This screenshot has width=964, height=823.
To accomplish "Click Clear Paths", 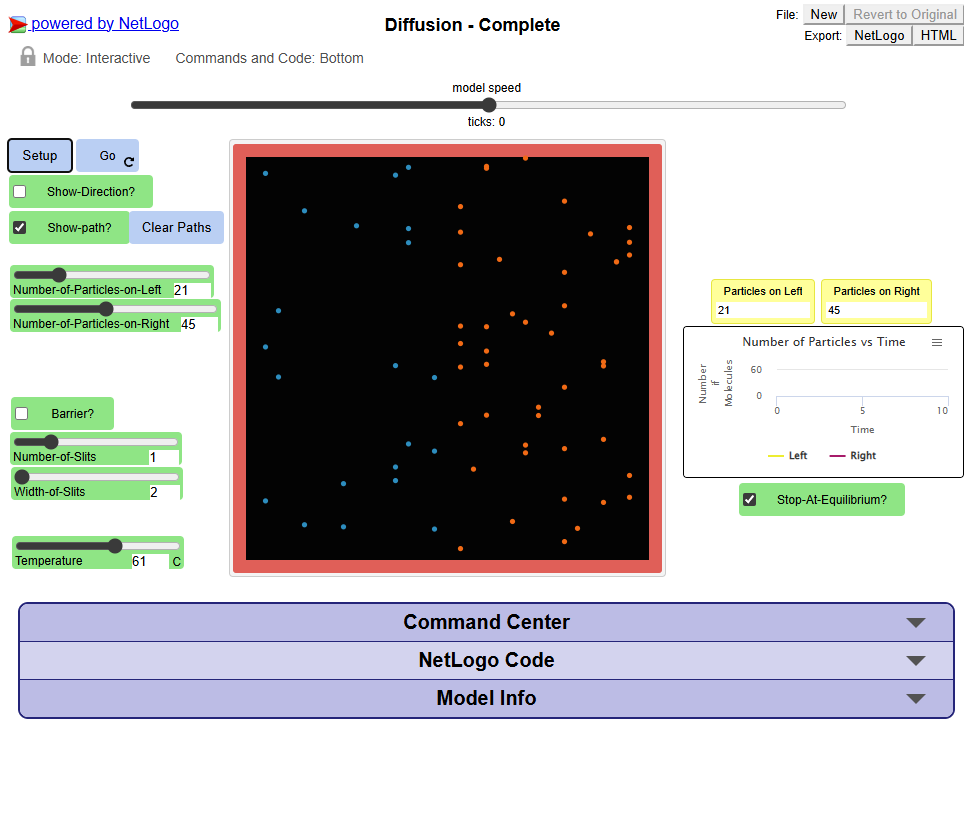I will [x=176, y=227].
